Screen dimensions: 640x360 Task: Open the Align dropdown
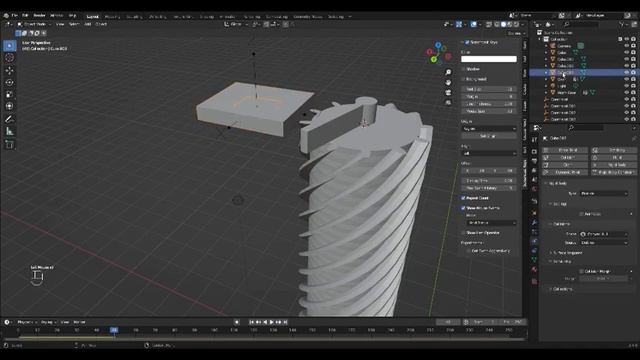point(489,153)
